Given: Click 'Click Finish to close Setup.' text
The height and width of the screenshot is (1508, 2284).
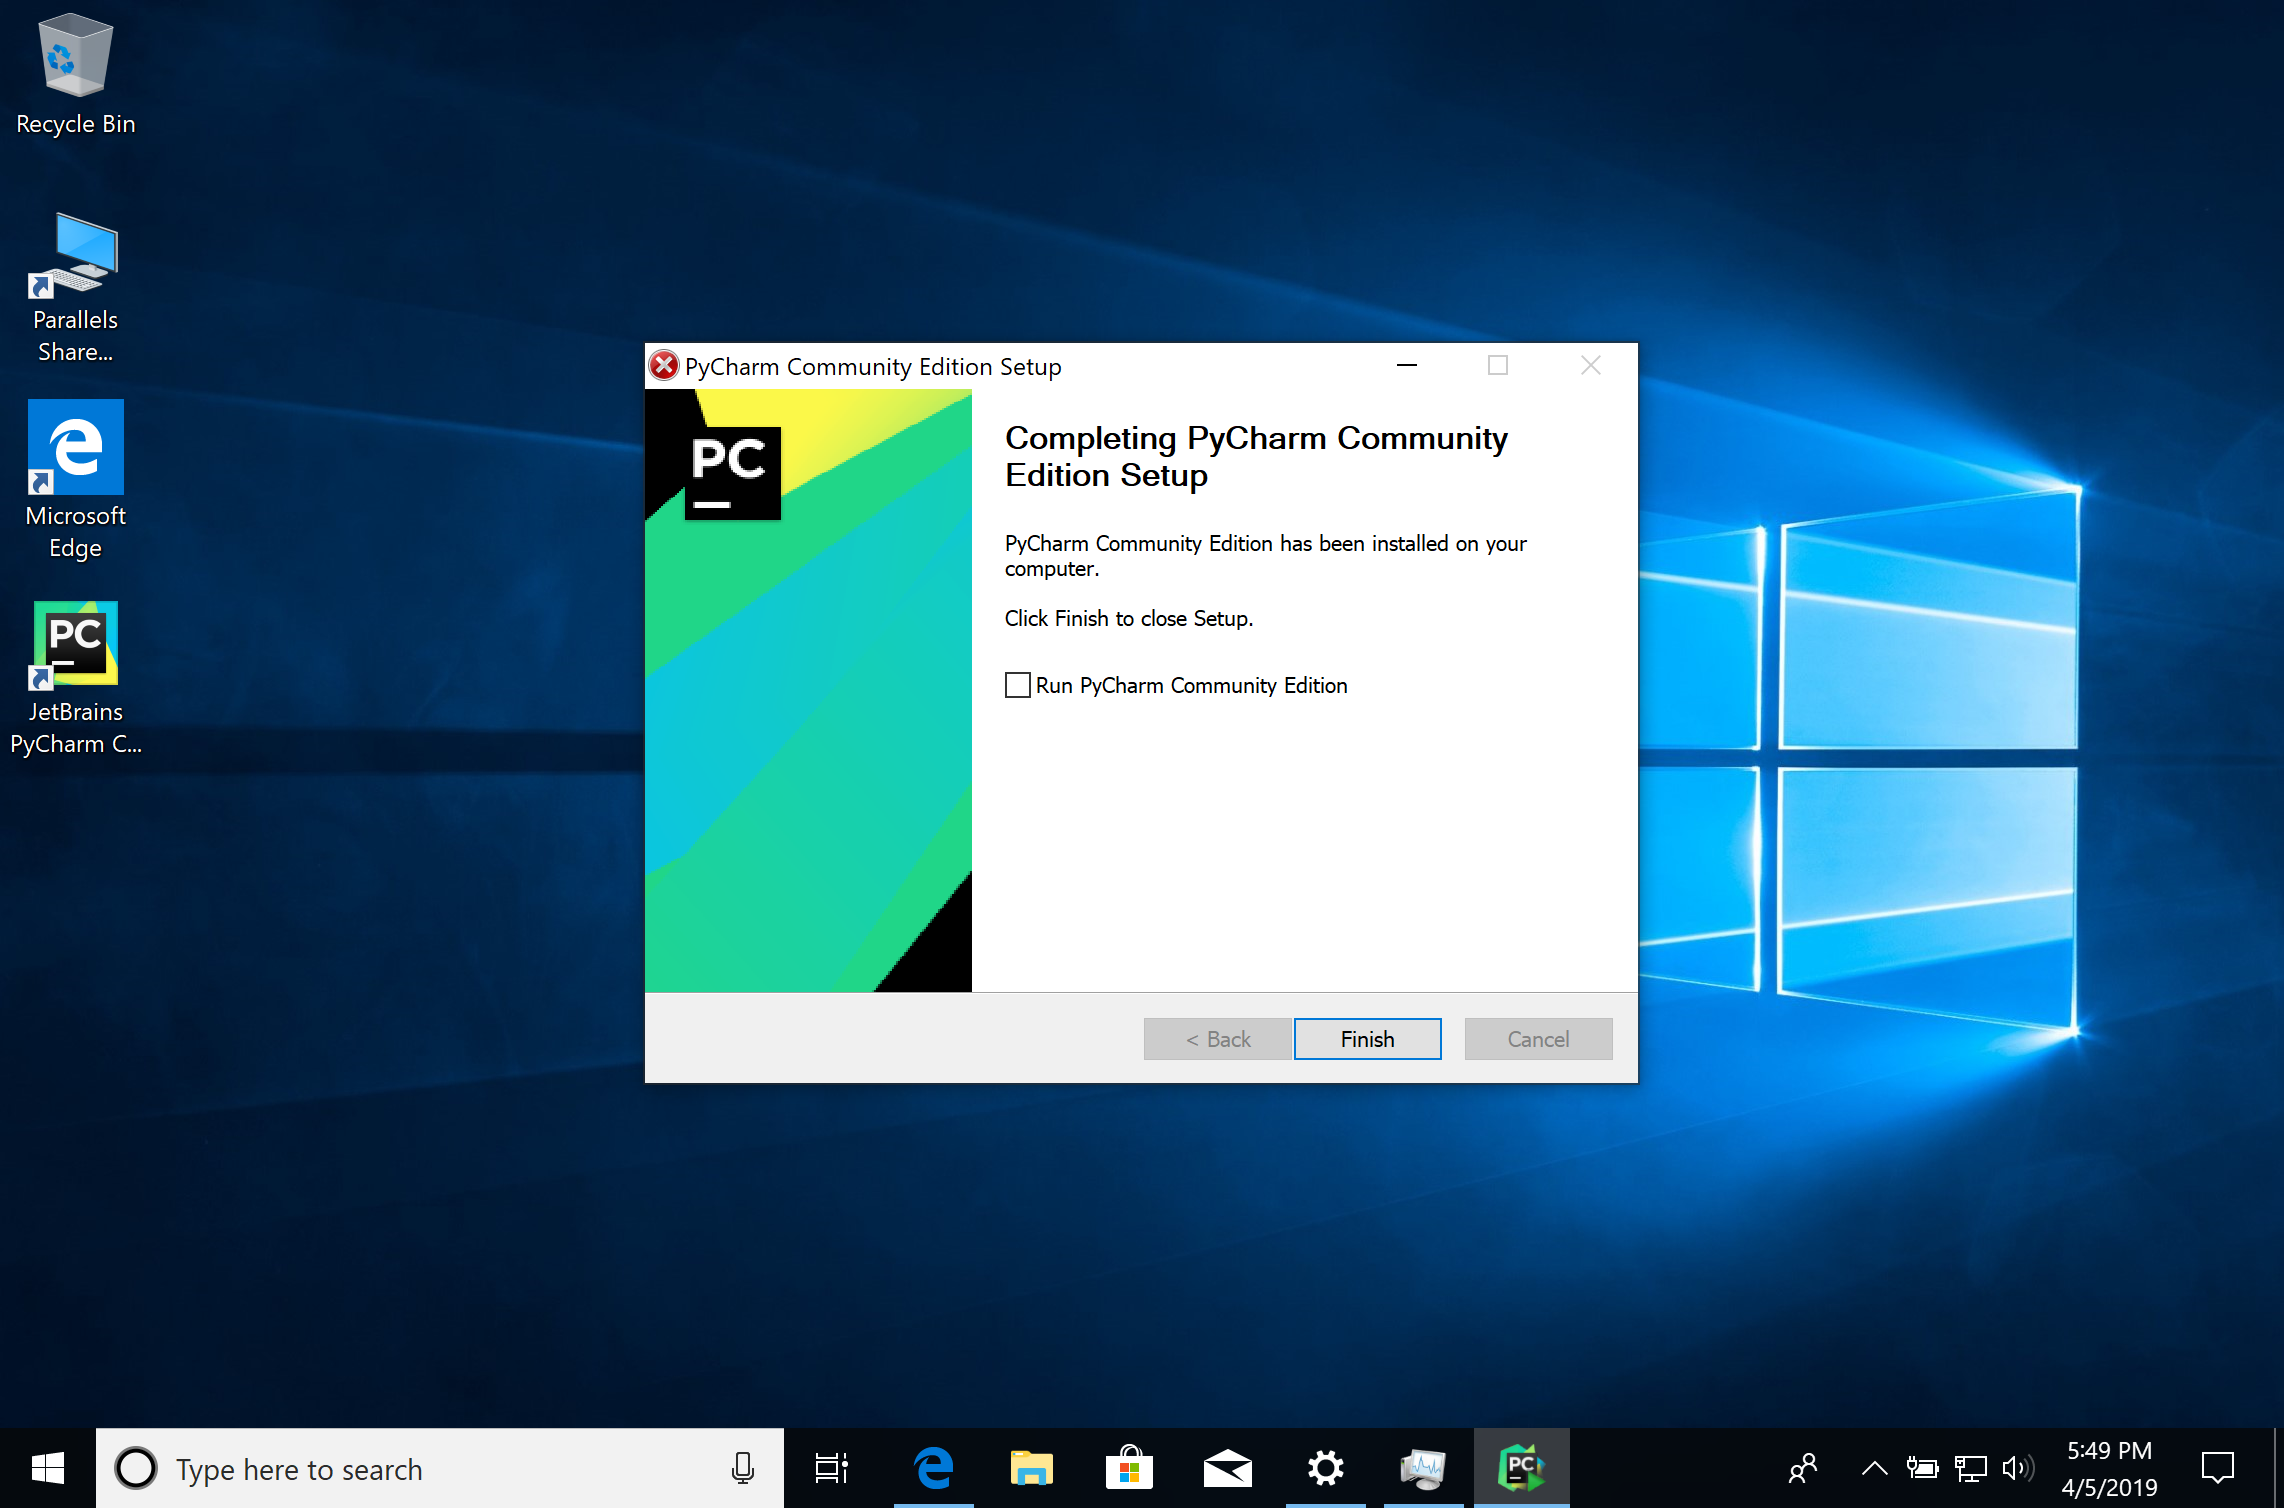Looking at the screenshot, I should pos(1128,619).
